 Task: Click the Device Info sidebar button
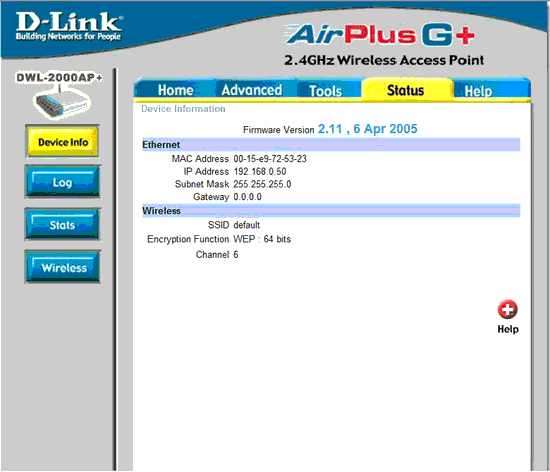tap(62, 142)
